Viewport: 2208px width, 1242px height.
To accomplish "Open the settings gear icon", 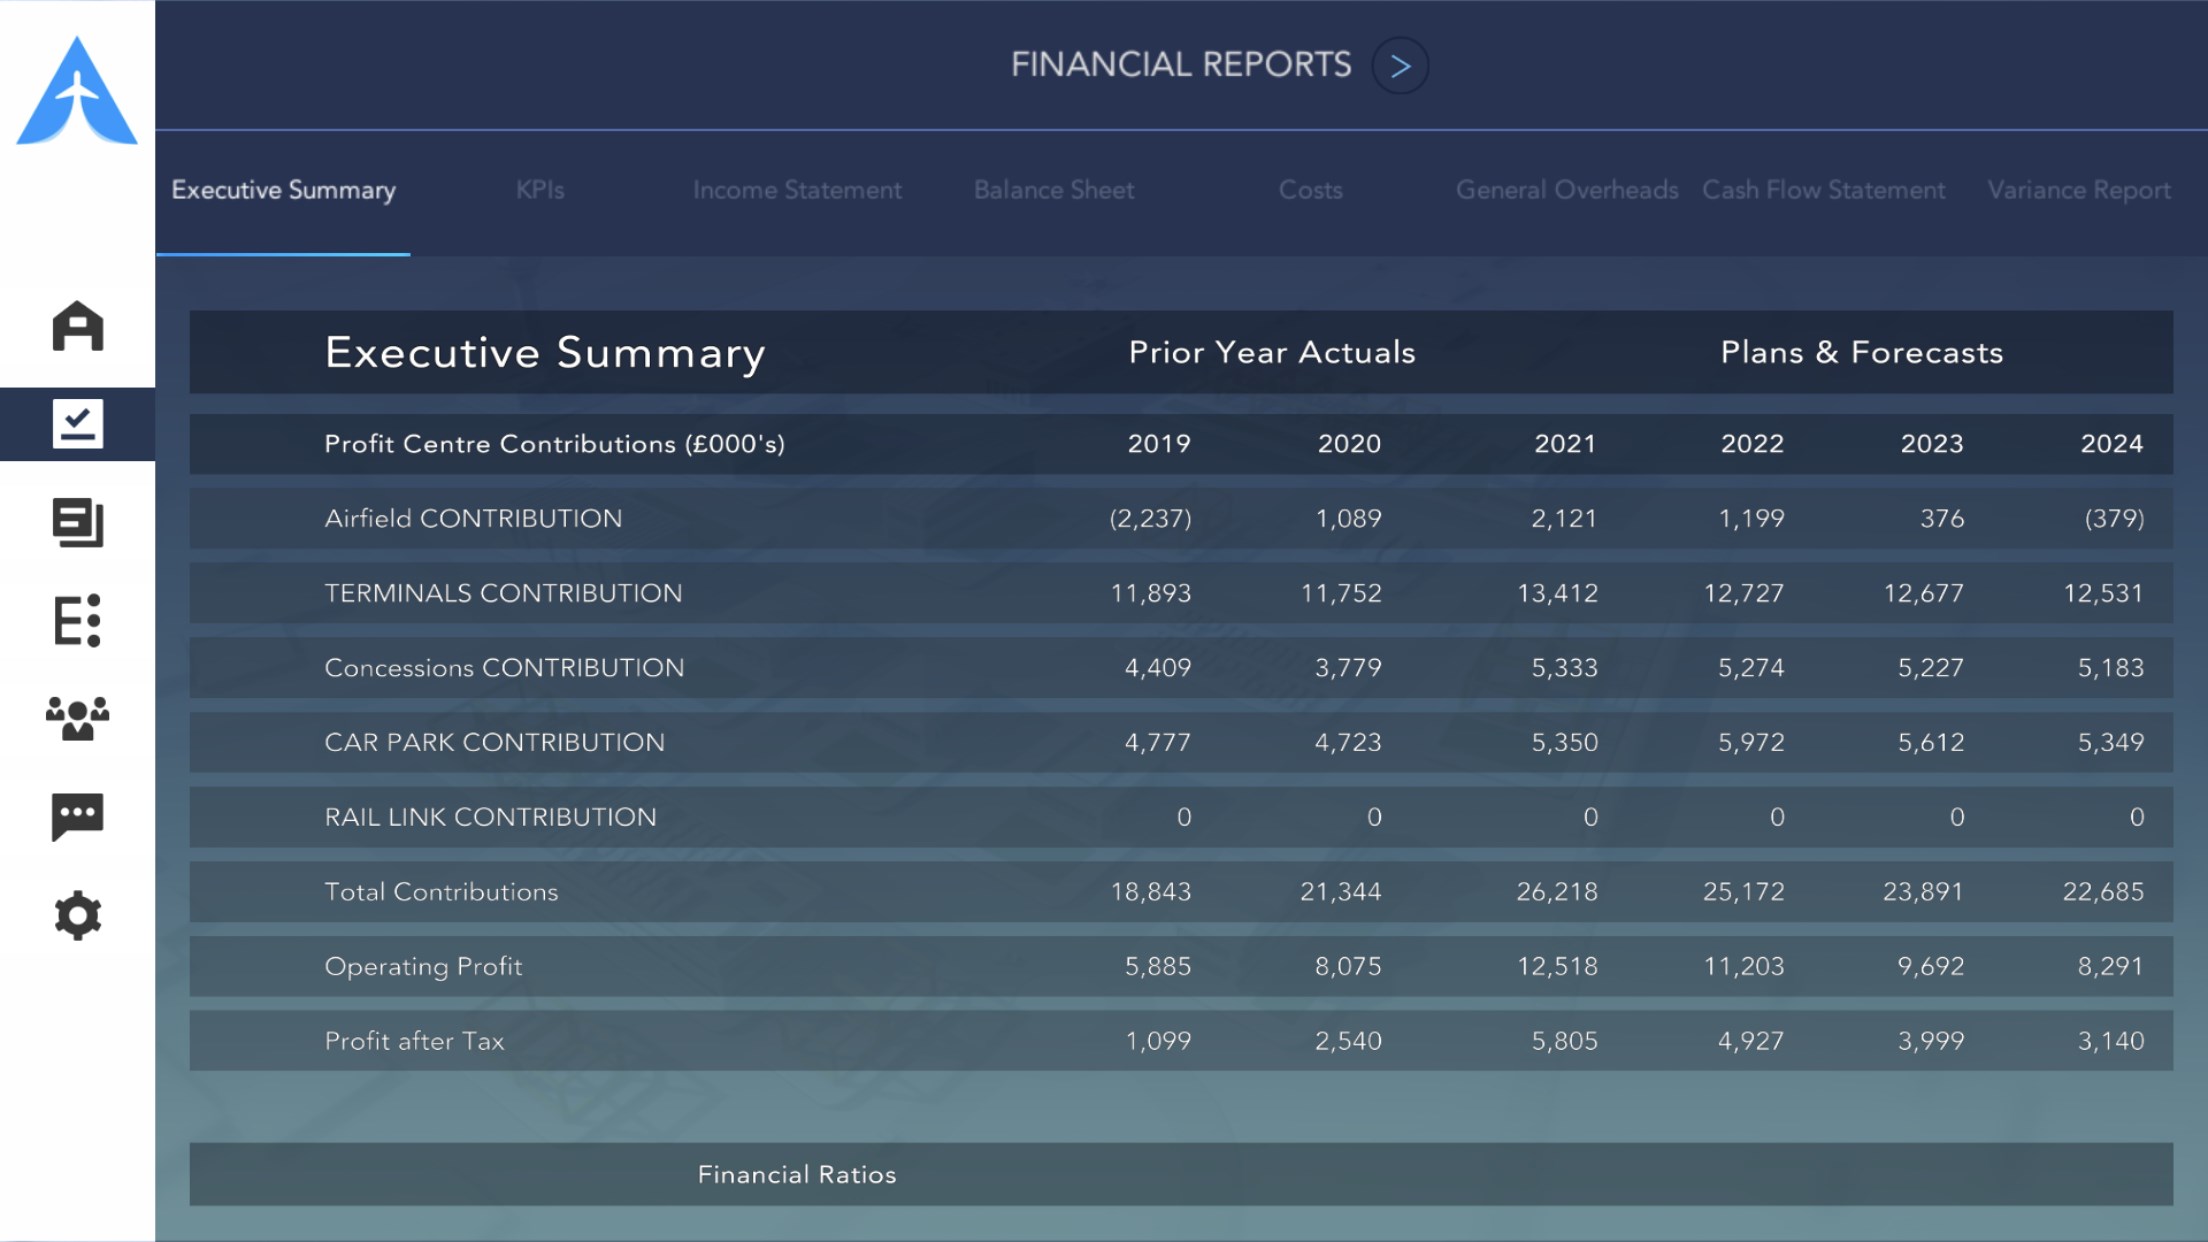I will [77, 915].
